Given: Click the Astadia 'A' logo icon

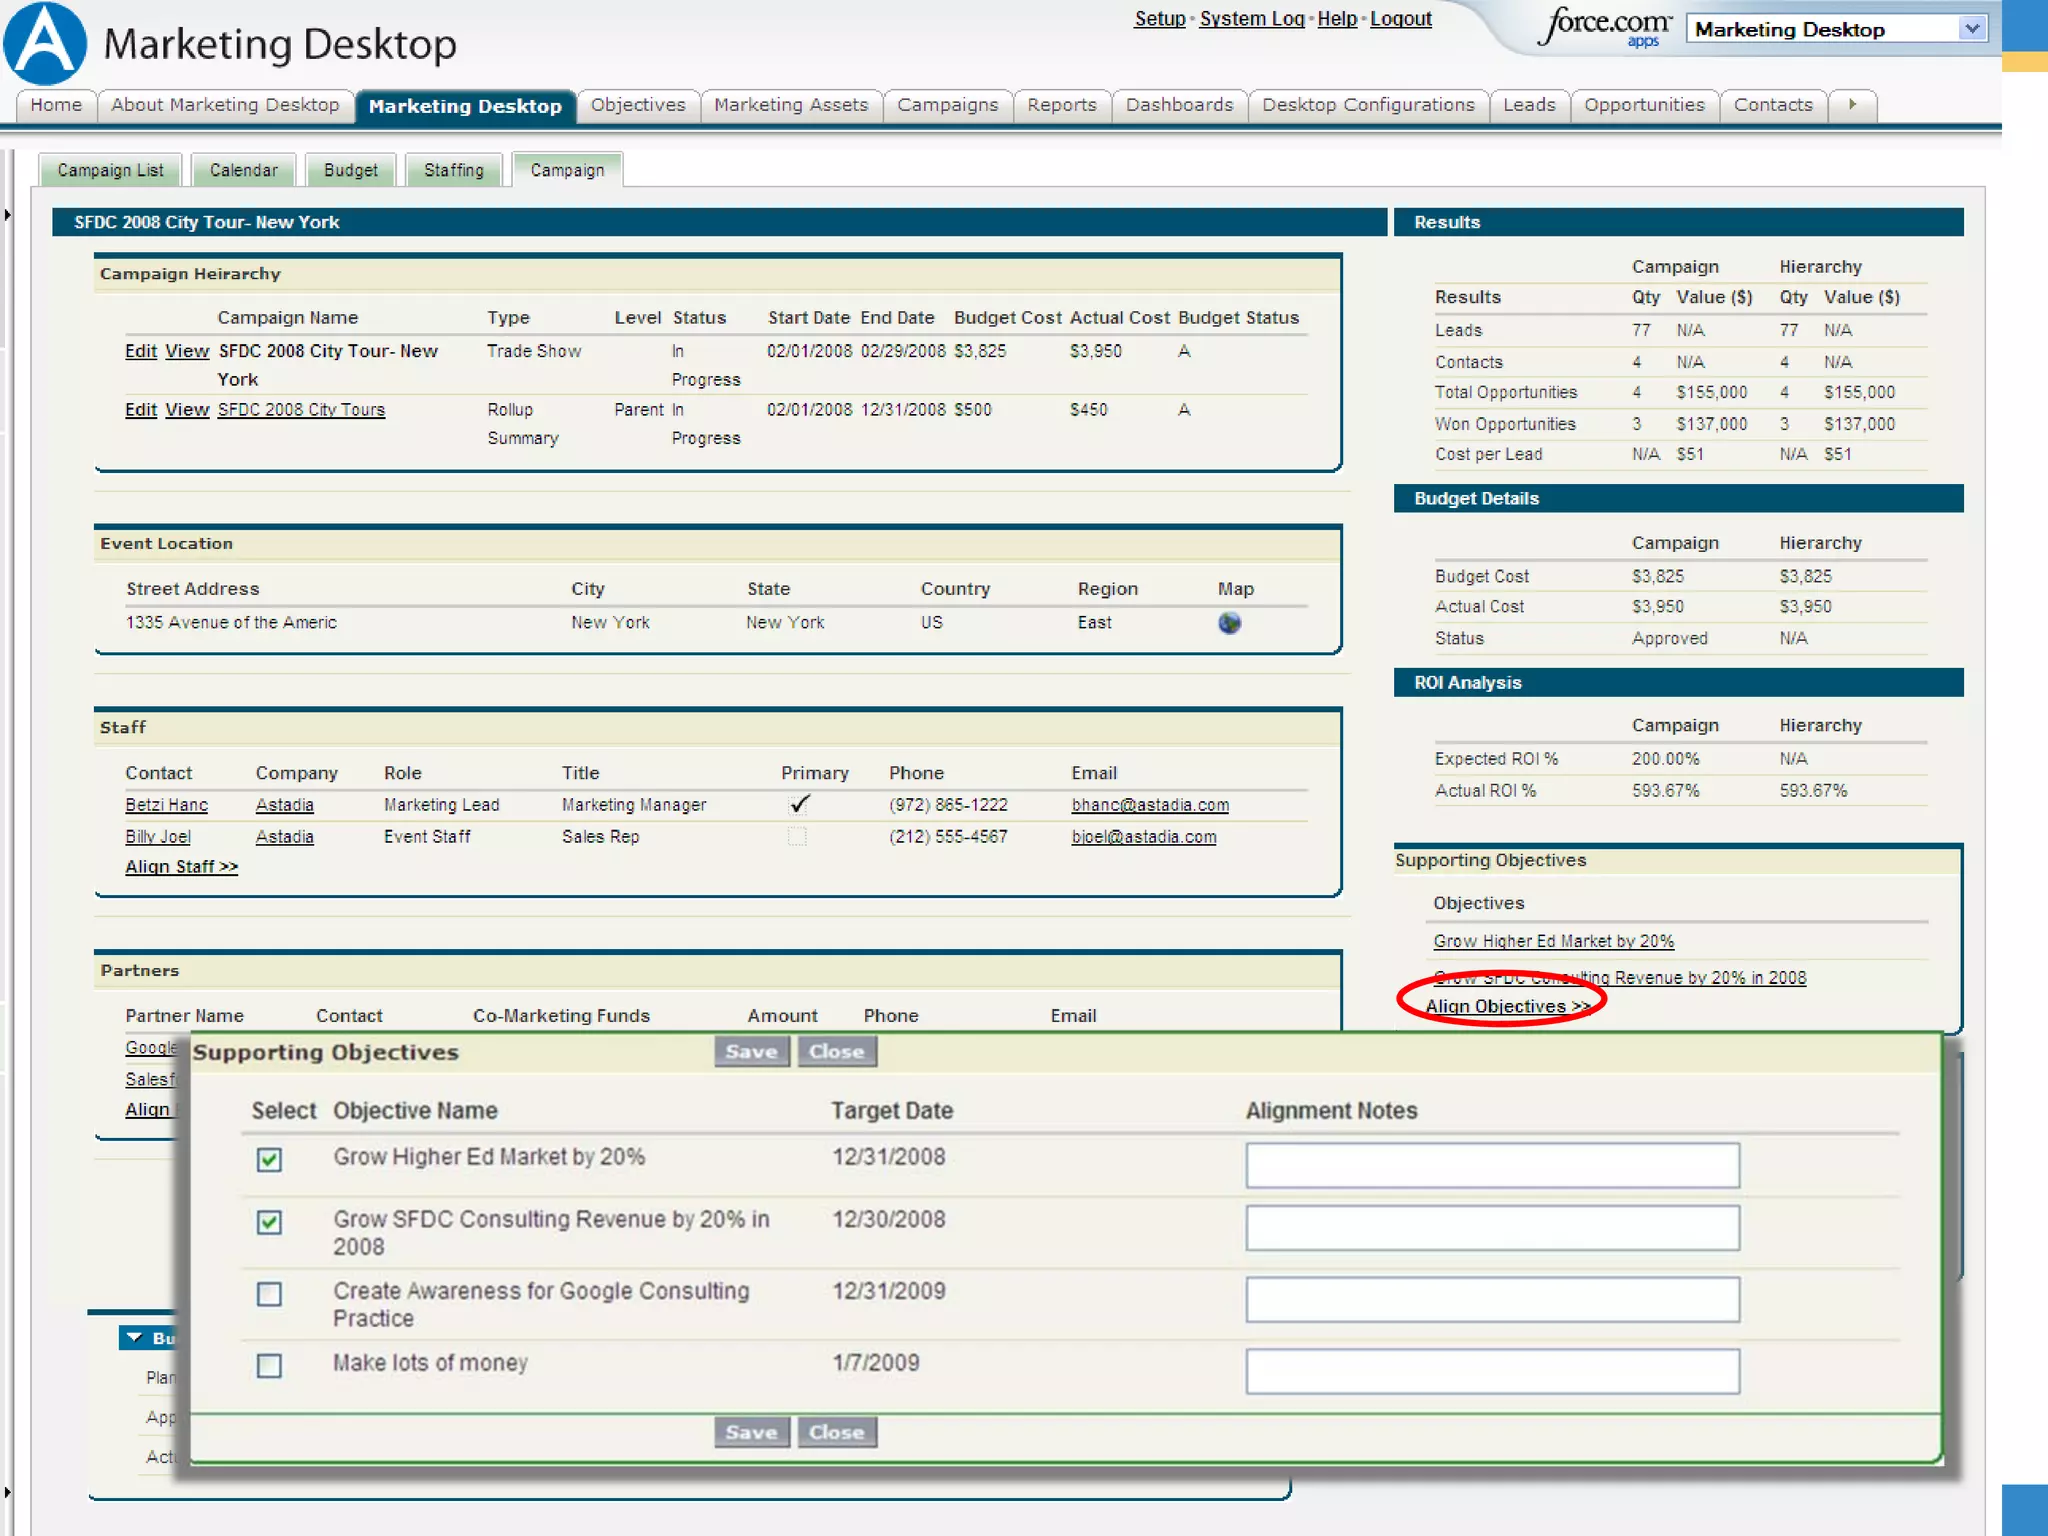Looking at the screenshot, I should tap(45, 44).
